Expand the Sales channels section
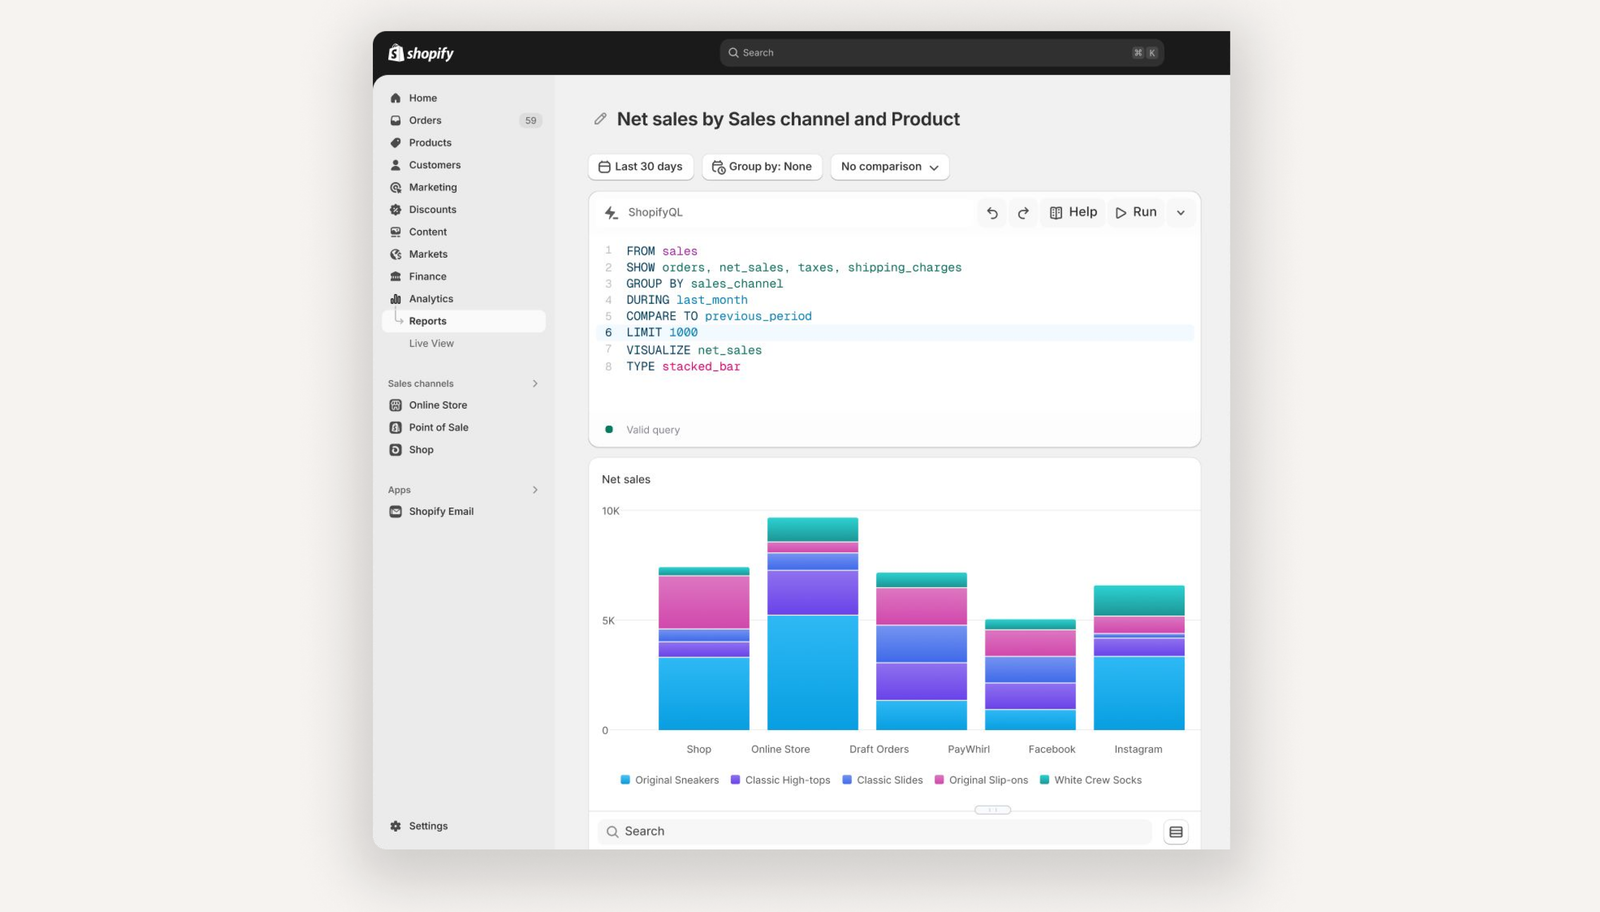 [x=535, y=384]
